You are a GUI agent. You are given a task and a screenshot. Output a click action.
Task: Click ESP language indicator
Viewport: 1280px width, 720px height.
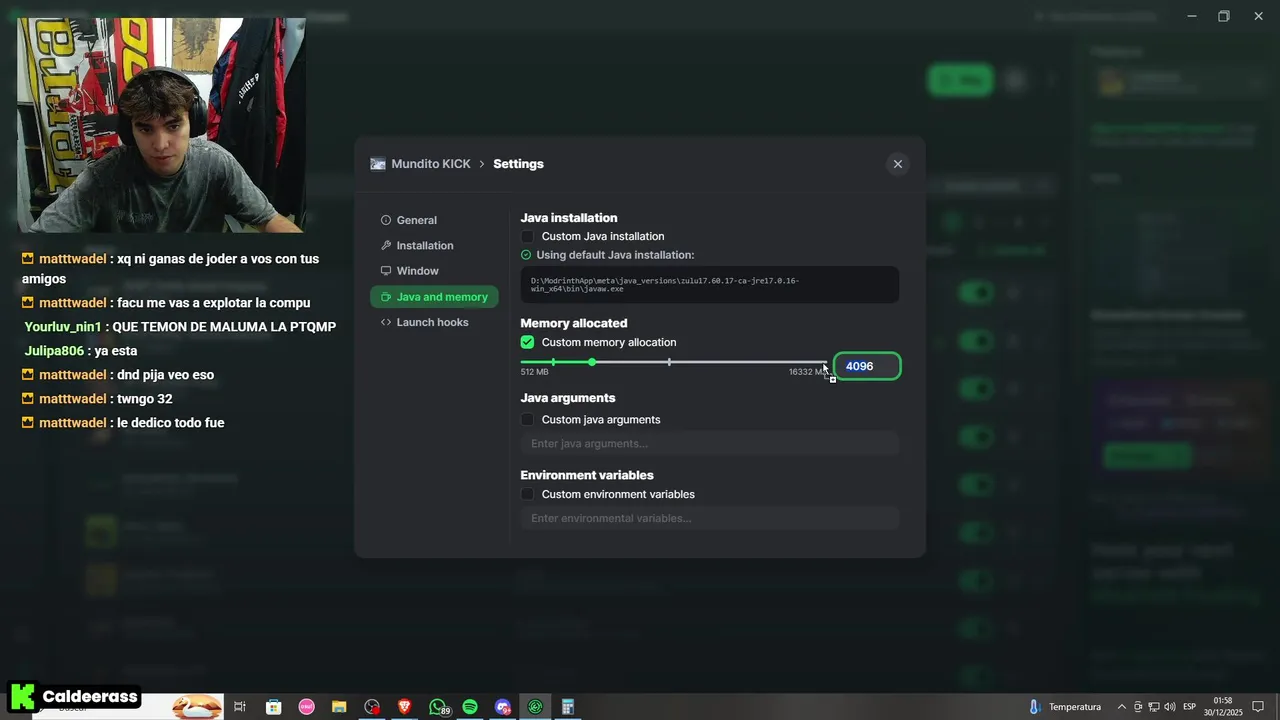[1189, 707]
